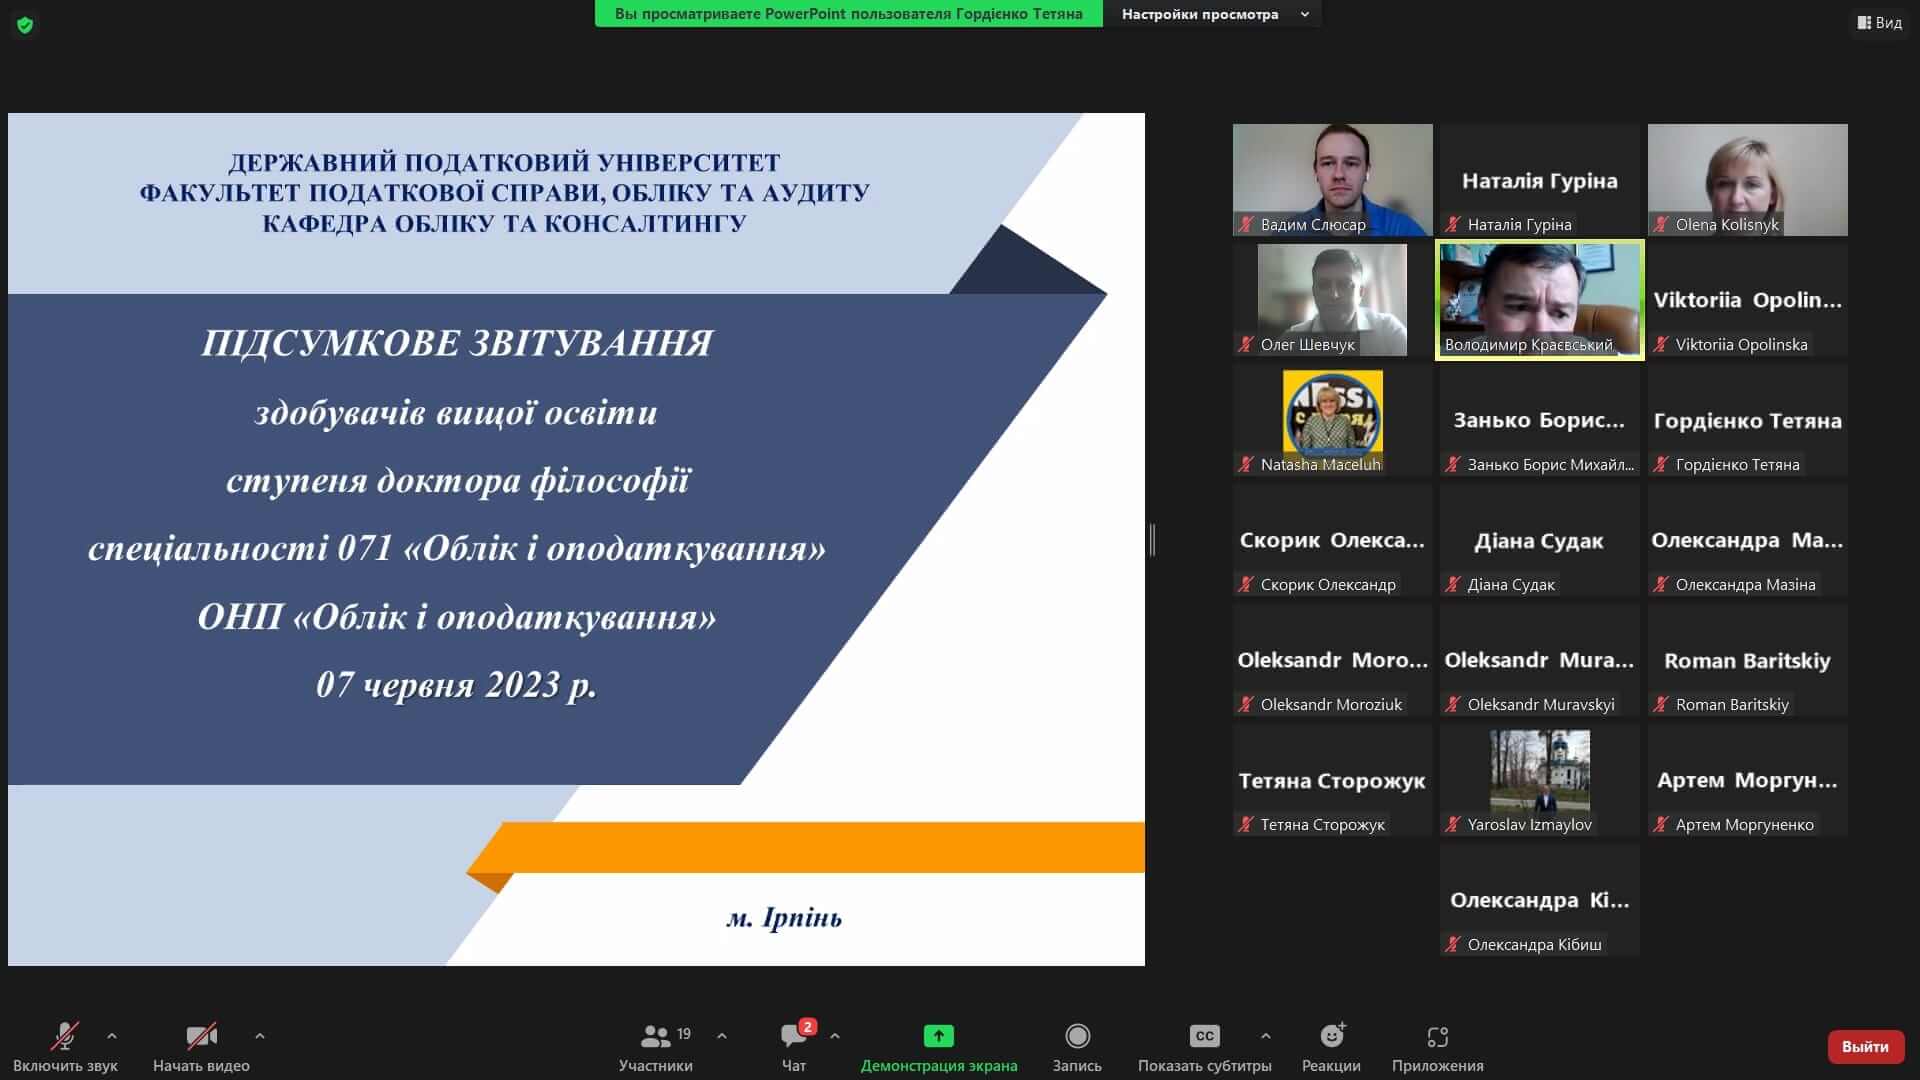Image resolution: width=1920 pixels, height=1080 pixels.
Task: Open the Reactions smiley icon
Action: pos(1332,1036)
